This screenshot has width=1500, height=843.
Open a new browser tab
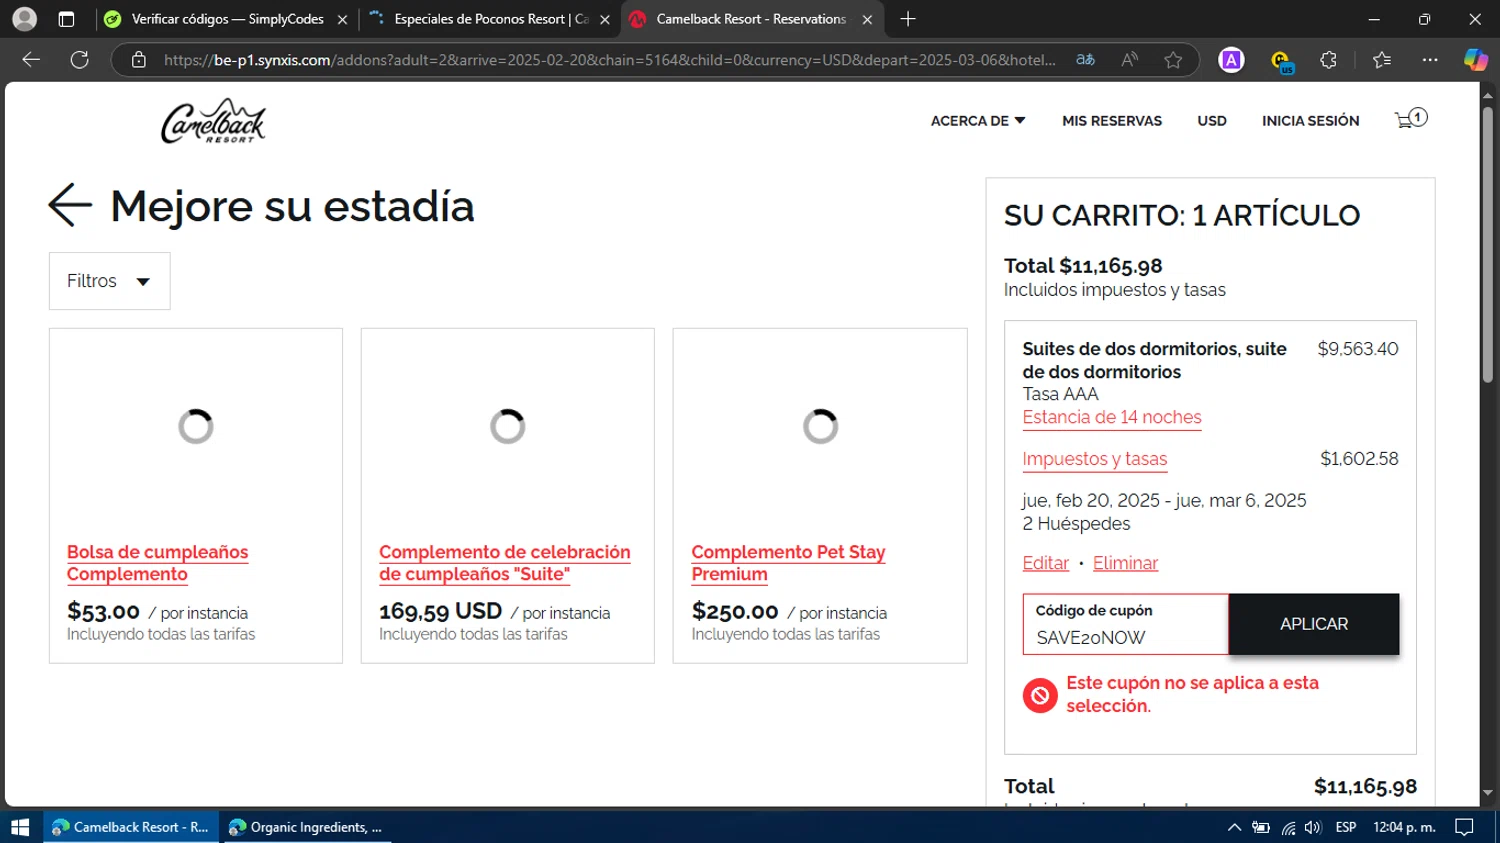tap(908, 19)
